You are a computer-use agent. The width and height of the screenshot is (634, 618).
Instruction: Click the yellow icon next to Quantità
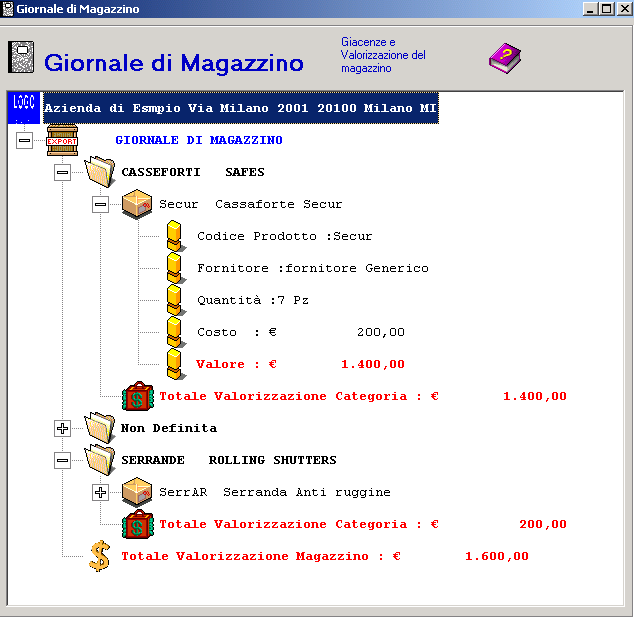pos(175,300)
